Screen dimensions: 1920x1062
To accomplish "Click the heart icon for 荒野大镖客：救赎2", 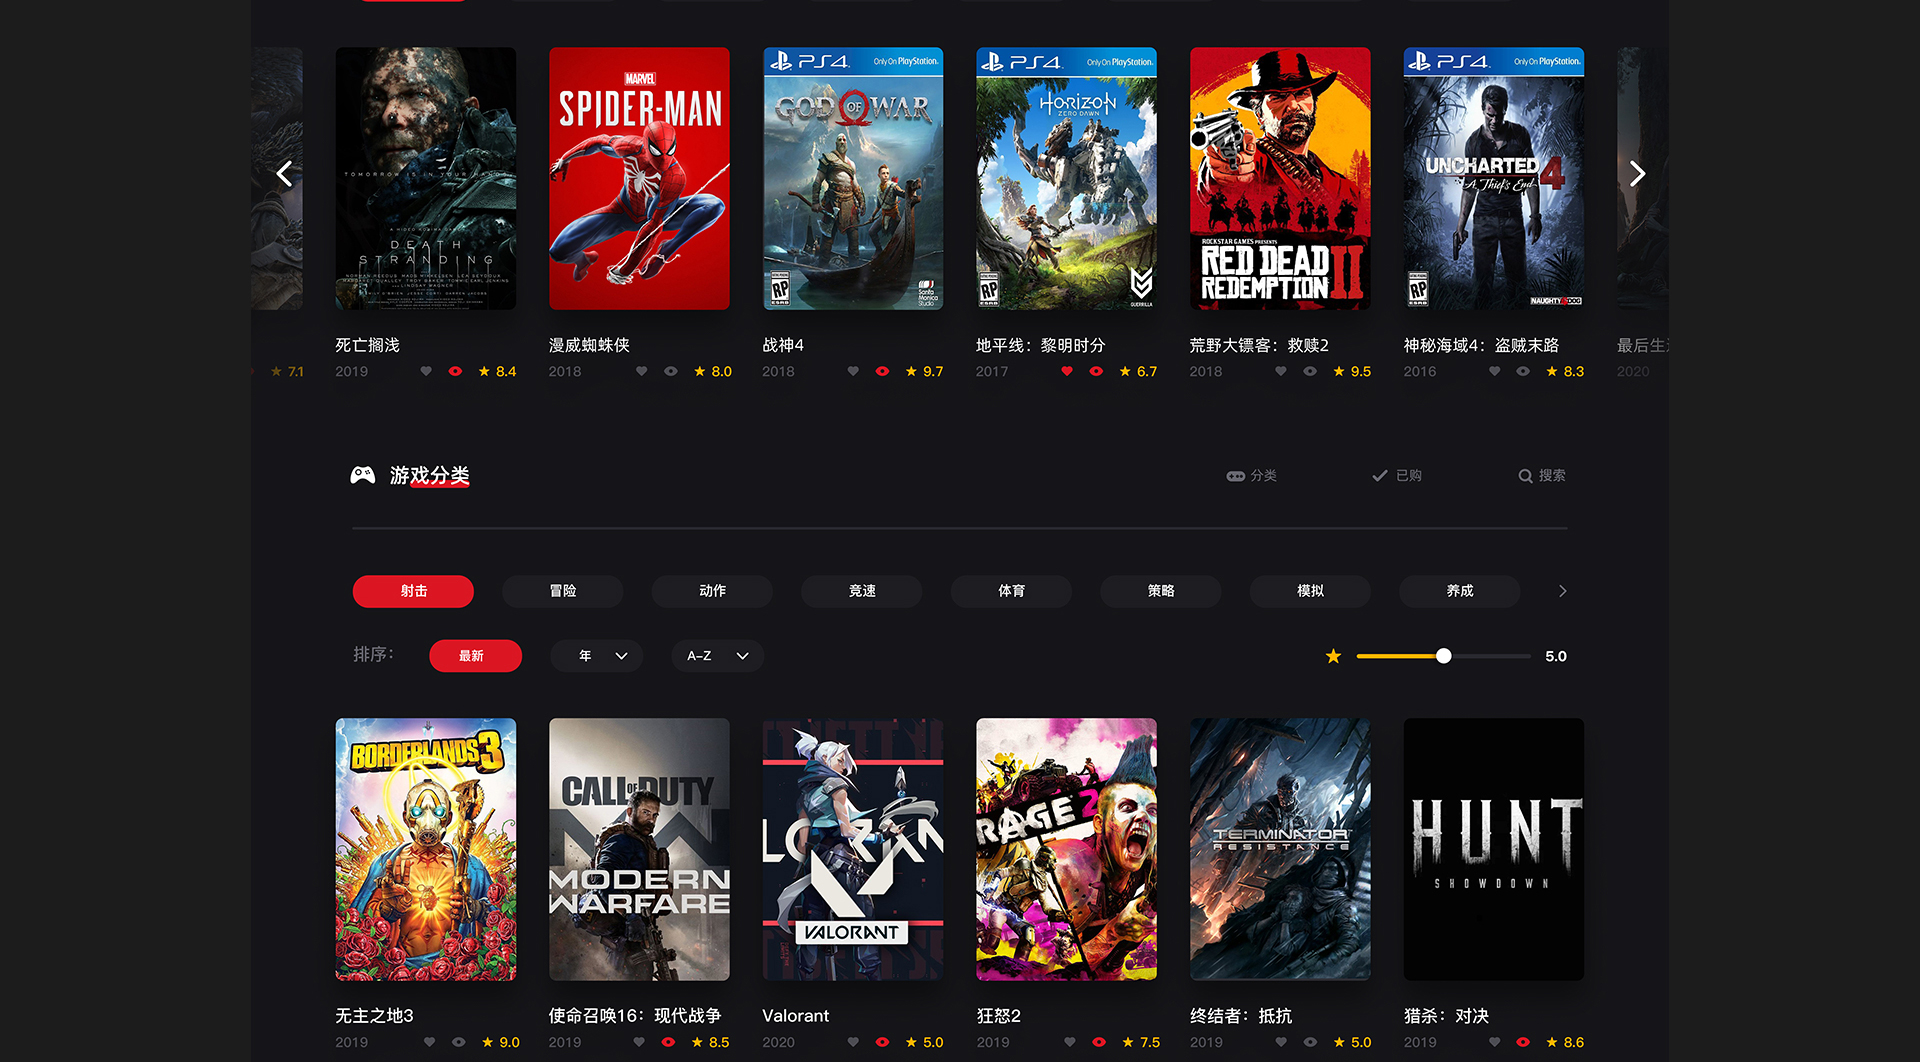I will [1281, 371].
